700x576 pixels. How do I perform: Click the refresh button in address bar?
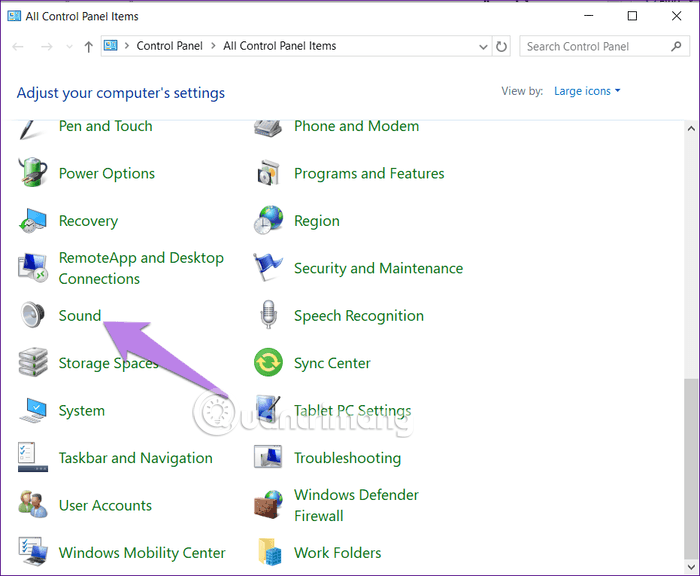501,46
